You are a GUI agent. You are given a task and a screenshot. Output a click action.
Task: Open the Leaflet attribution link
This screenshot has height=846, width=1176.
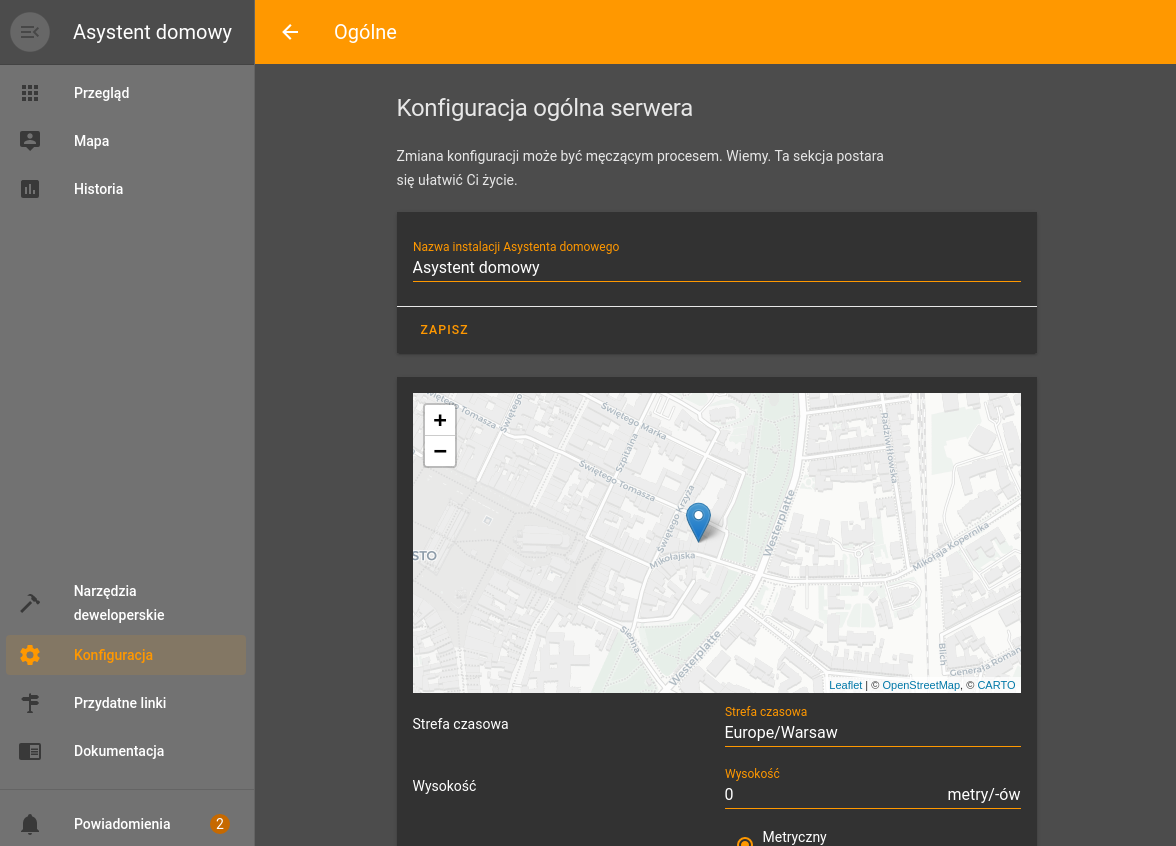(x=845, y=685)
